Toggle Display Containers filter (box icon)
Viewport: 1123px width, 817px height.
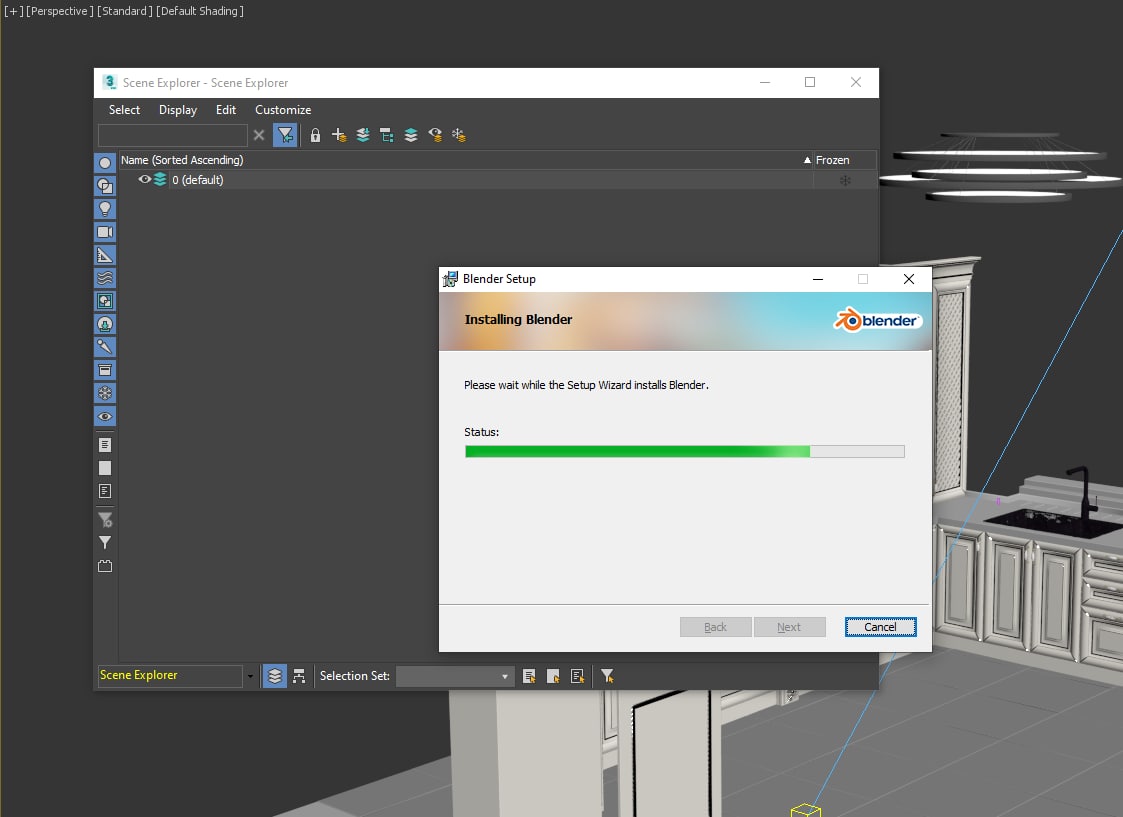tap(105, 370)
